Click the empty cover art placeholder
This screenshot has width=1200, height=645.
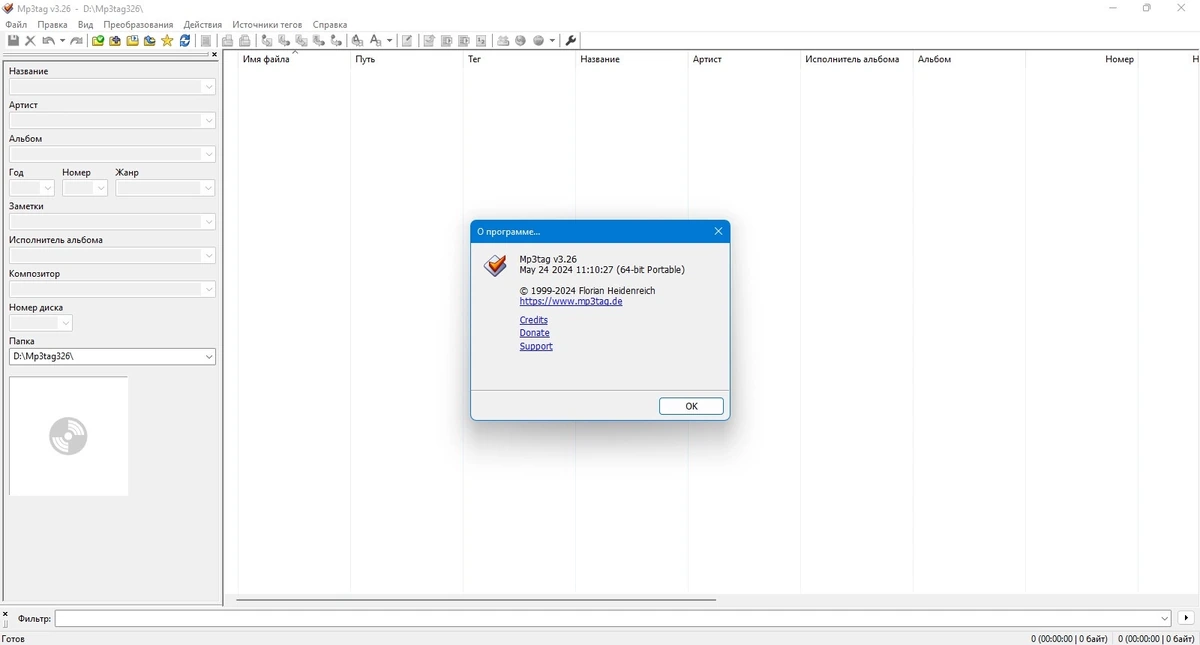(68, 436)
